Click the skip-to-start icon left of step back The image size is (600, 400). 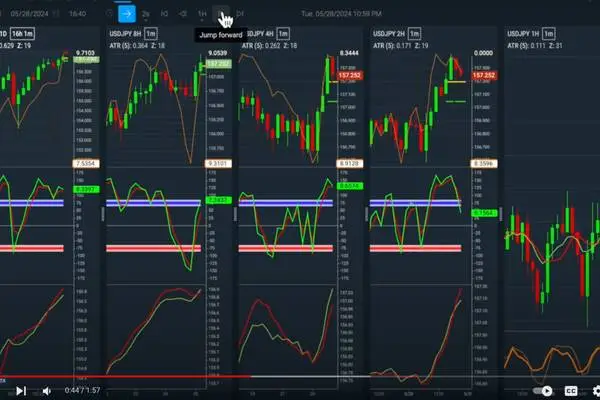click(164, 14)
